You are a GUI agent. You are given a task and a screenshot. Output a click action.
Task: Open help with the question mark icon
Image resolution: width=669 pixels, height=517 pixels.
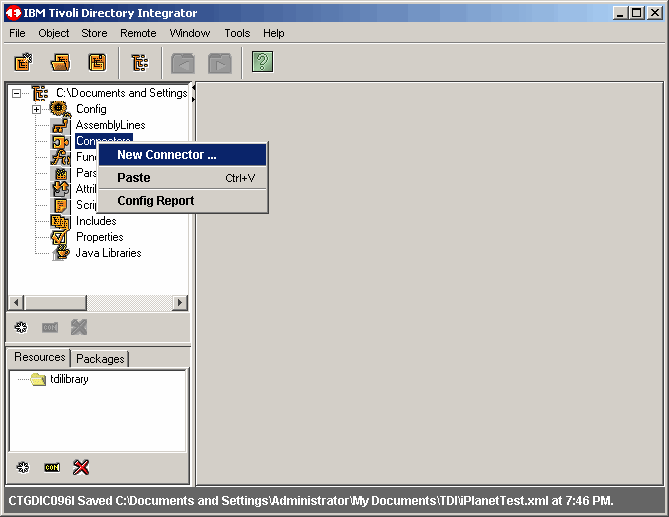[x=262, y=63]
